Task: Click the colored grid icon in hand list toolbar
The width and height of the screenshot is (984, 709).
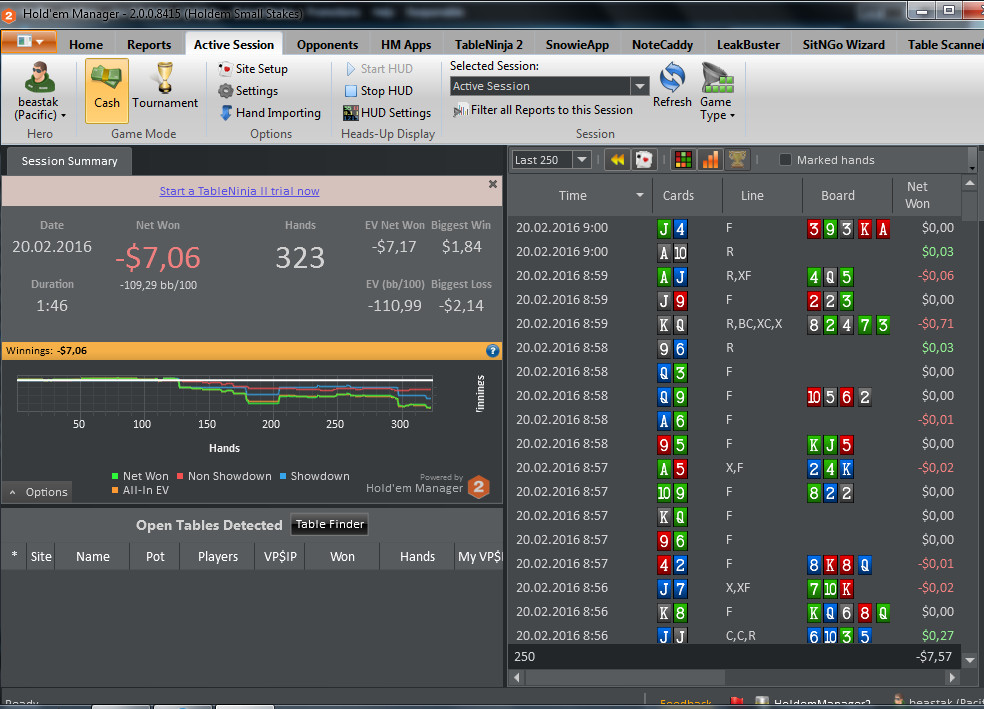Action: pos(683,160)
